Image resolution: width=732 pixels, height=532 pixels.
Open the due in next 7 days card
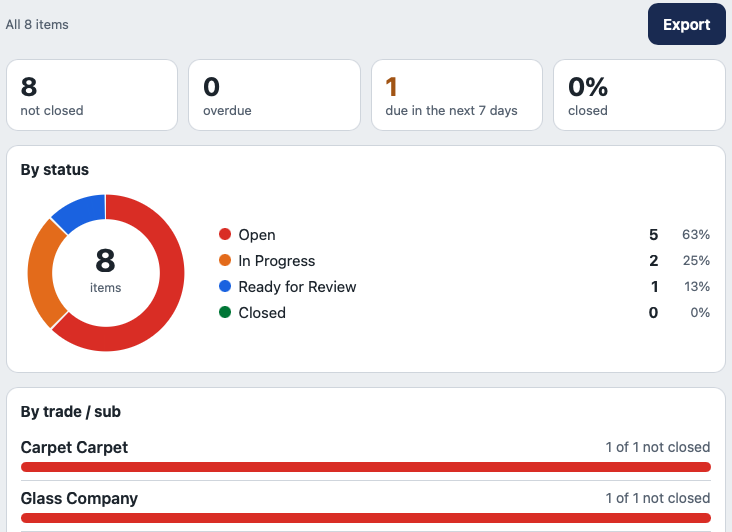click(x=457, y=95)
